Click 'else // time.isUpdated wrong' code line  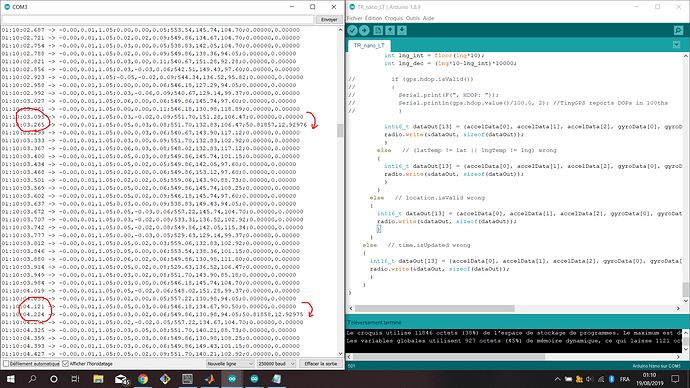[x=416, y=245]
